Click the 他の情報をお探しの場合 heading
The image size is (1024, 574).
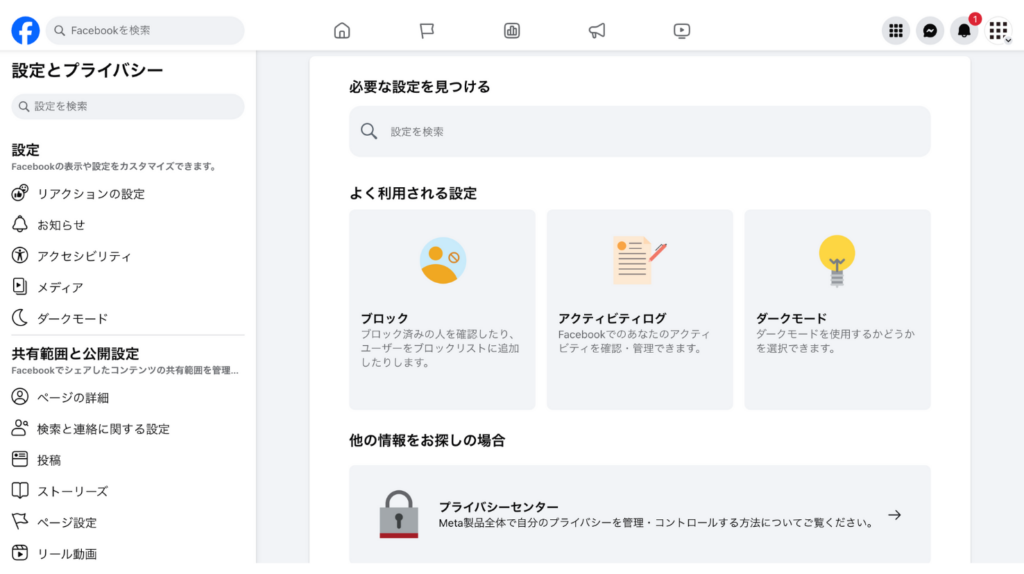(427, 440)
